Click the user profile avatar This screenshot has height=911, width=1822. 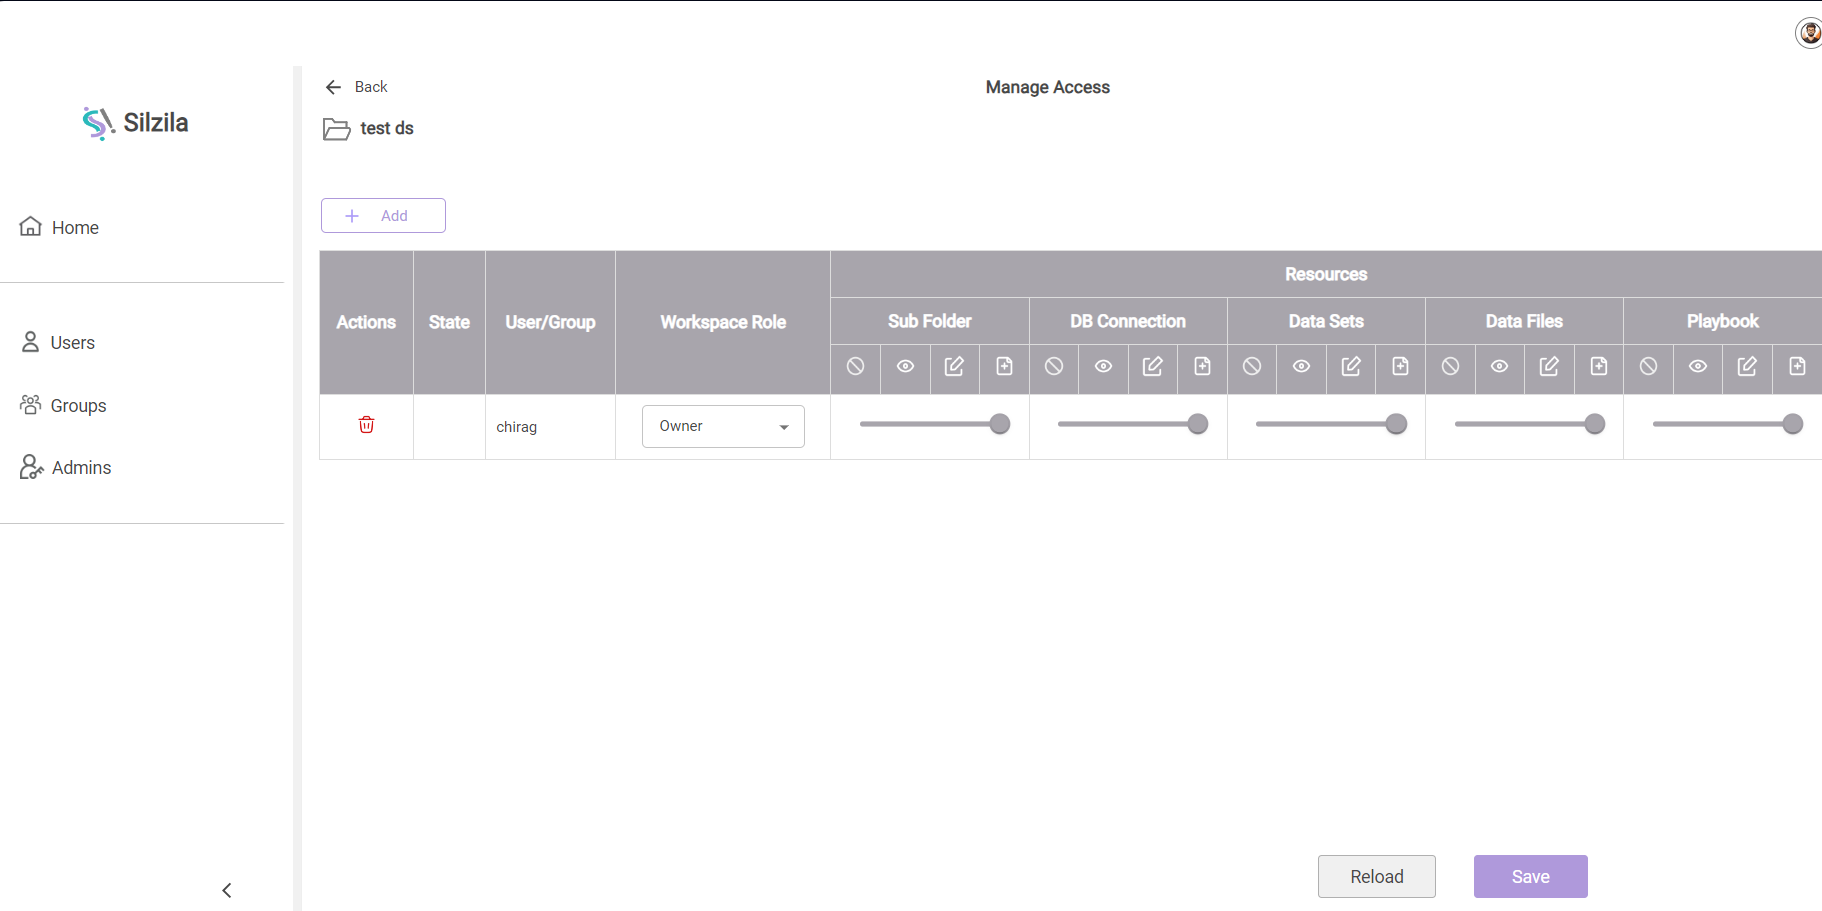[x=1808, y=33]
